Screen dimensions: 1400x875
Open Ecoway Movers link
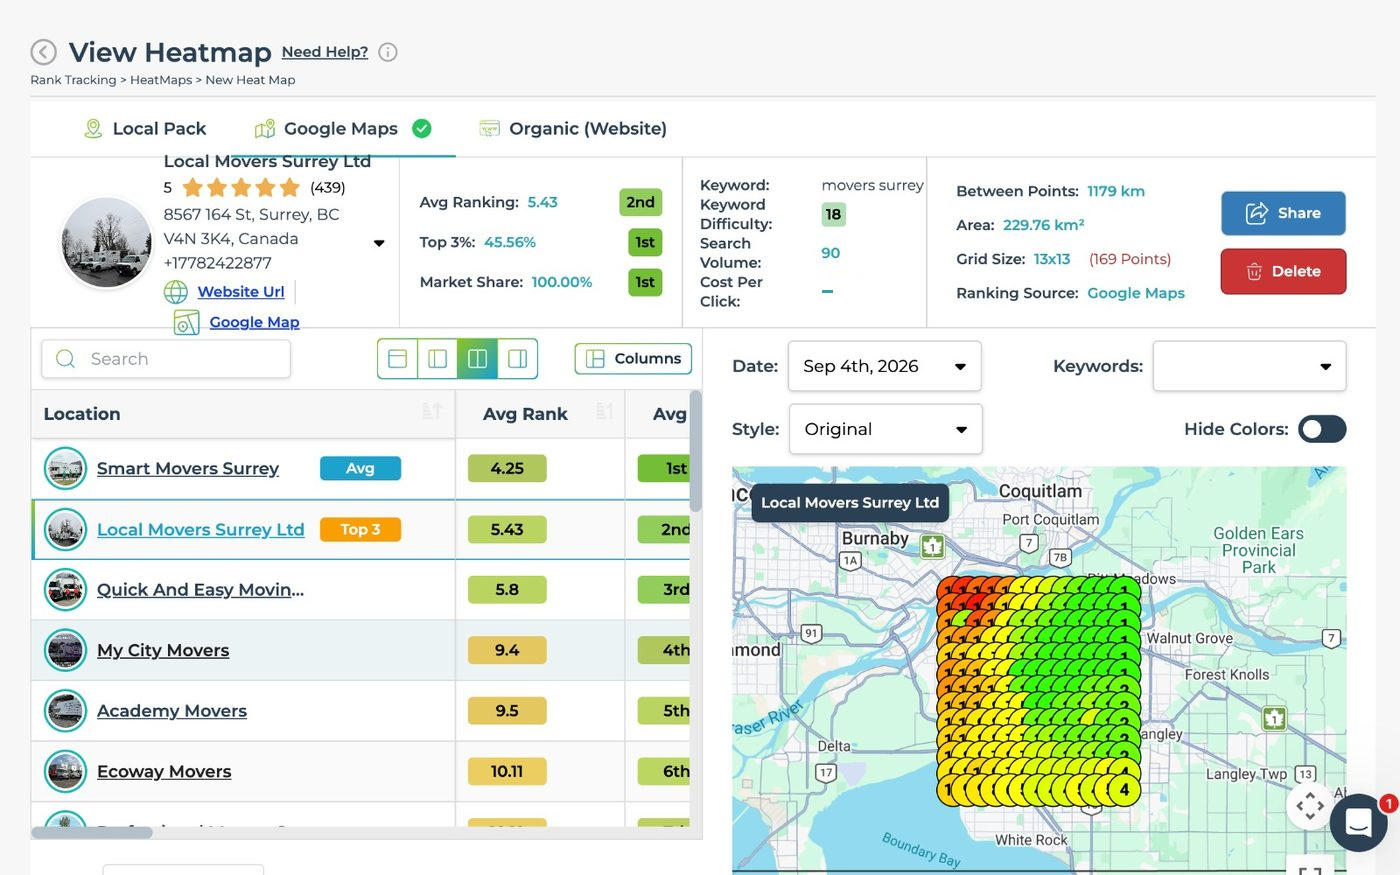[x=164, y=771]
